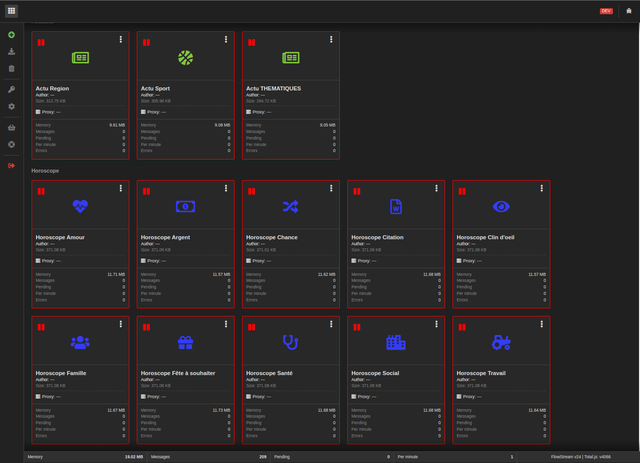Screen dimensions: 640x463
Task: Click the basket icon in sidebar
Action: (11, 128)
